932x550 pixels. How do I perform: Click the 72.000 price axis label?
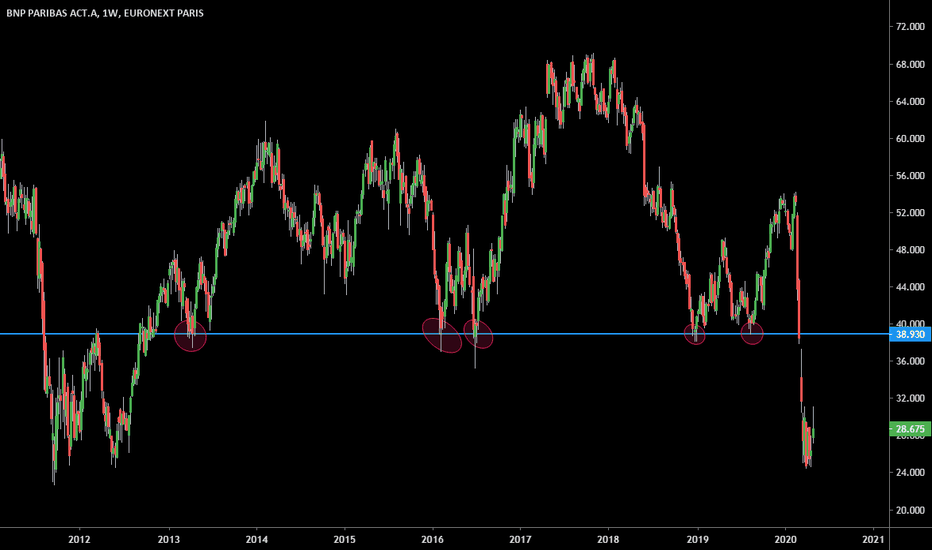[x=910, y=27]
